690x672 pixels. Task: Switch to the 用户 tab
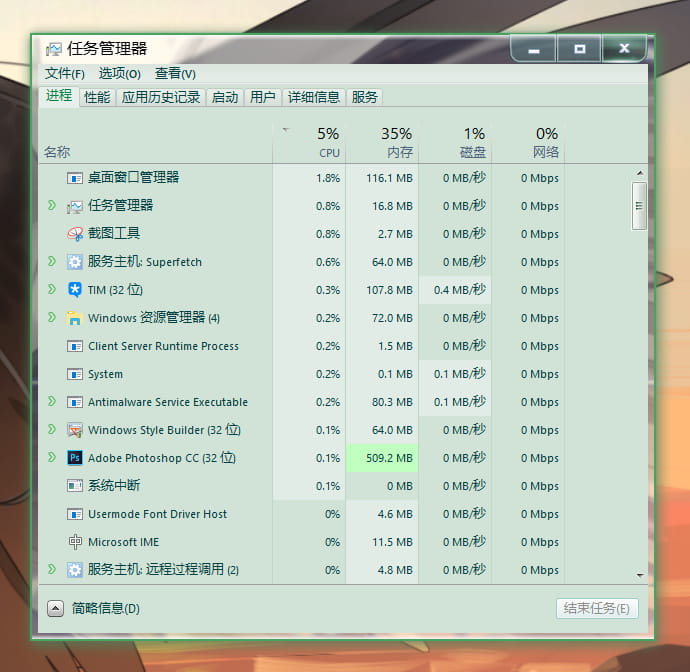[263, 97]
